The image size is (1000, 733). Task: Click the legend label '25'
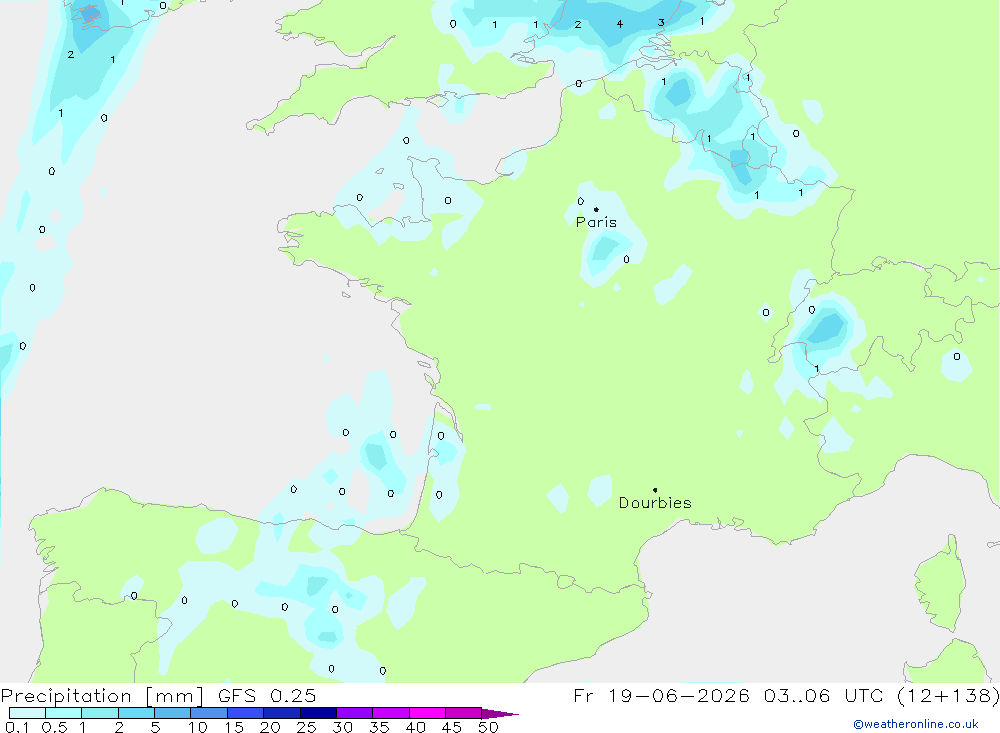click(x=307, y=727)
